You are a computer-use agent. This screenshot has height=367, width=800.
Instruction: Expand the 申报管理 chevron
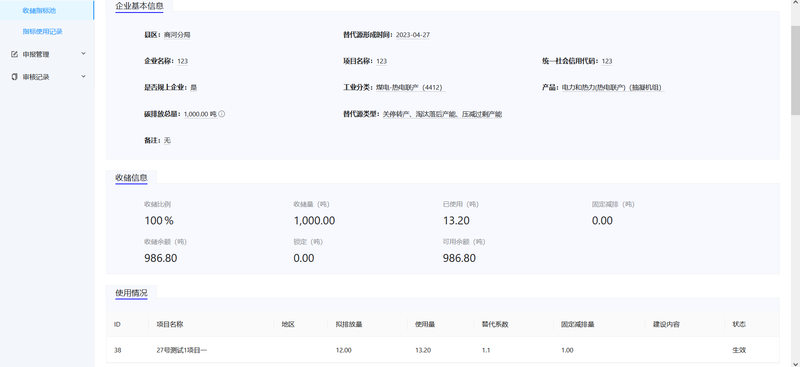coord(84,54)
